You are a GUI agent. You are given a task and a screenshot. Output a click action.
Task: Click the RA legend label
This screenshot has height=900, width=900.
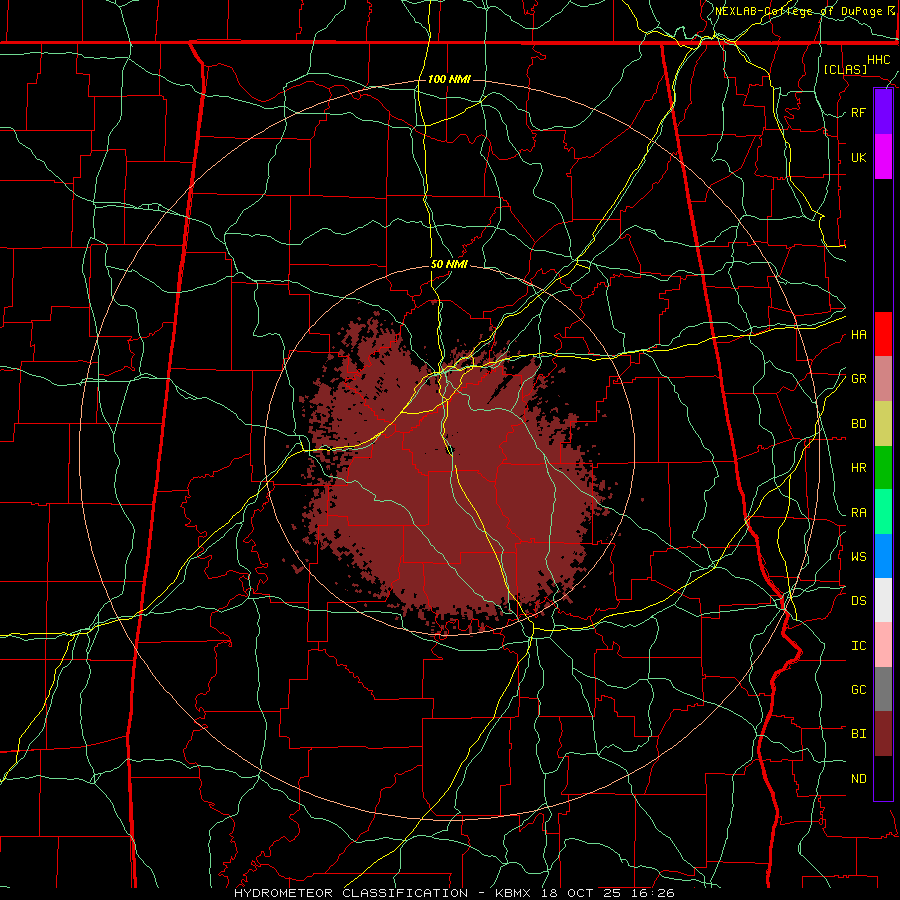tap(859, 513)
